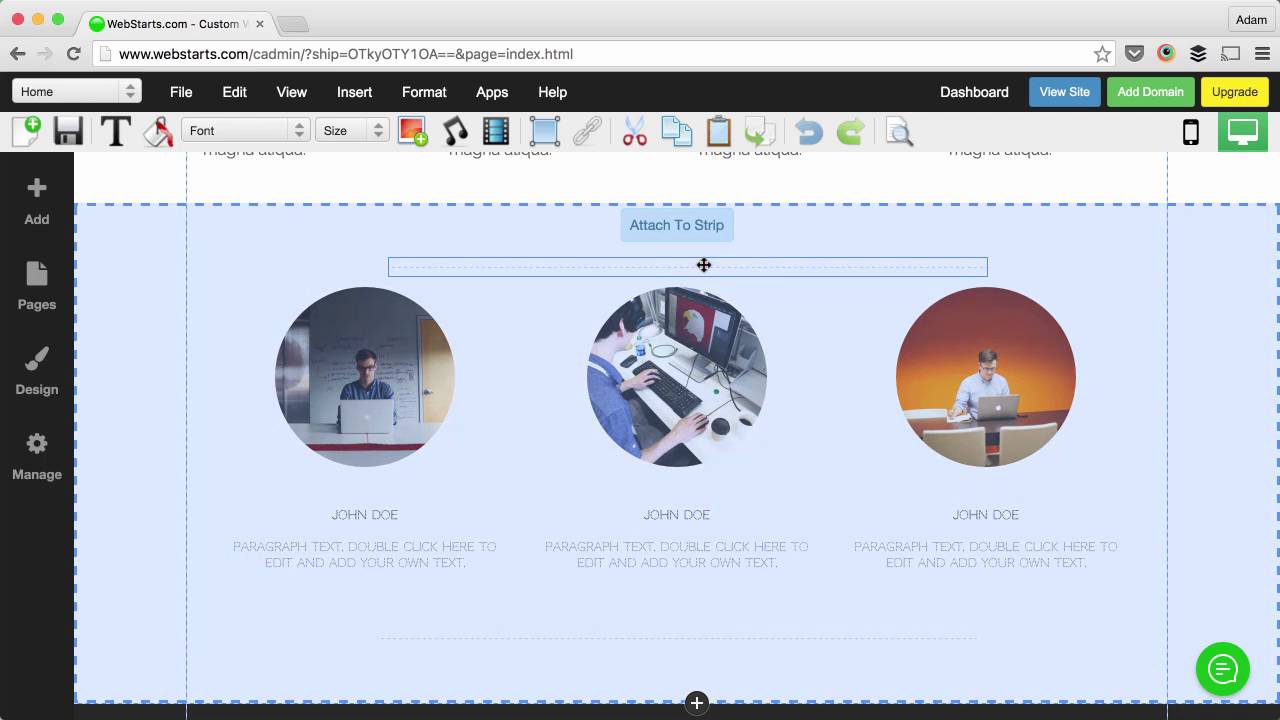The image size is (1280, 720).
Task: Open the Add panel in sidebar
Action: pyautogui.click(x=37, y=201)
